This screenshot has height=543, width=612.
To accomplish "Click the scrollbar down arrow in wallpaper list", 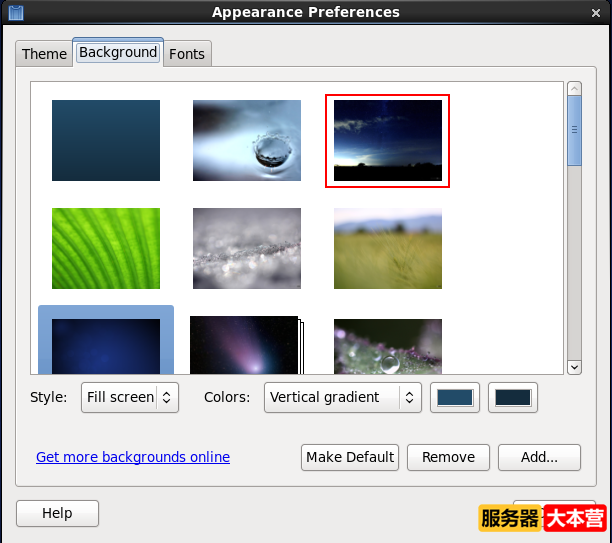I will point(574,367).
